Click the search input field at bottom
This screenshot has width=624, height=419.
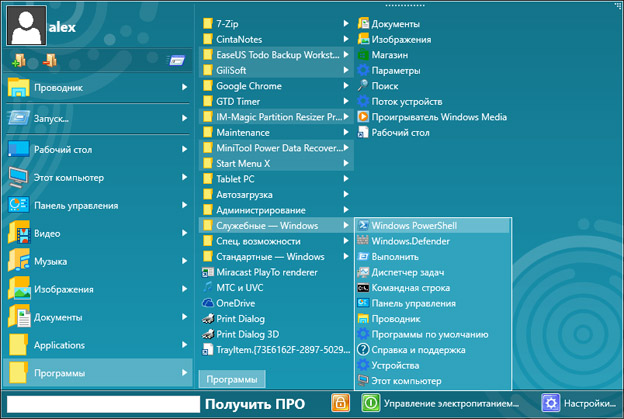[103, 404]
